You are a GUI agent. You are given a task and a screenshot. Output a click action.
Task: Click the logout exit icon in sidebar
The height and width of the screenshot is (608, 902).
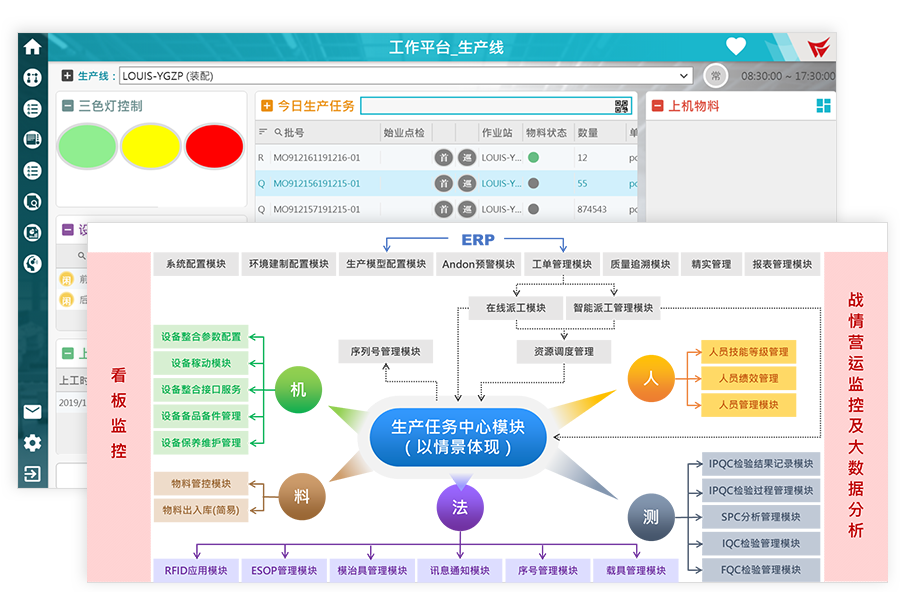[x=32, y=474]
